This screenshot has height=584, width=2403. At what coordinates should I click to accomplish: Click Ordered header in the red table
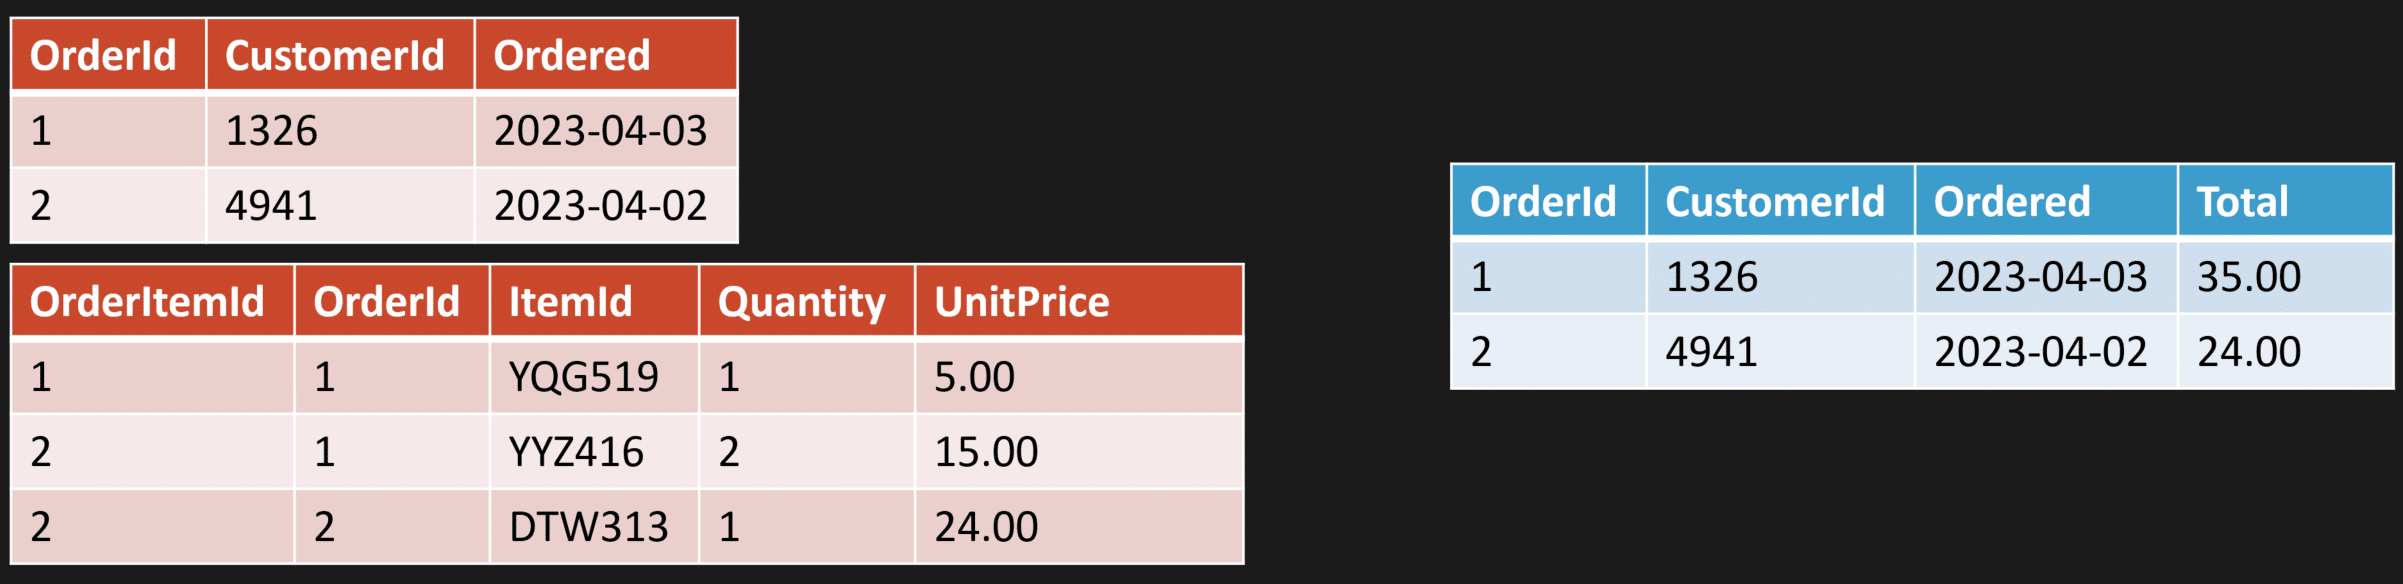click(x=572, y=56)
